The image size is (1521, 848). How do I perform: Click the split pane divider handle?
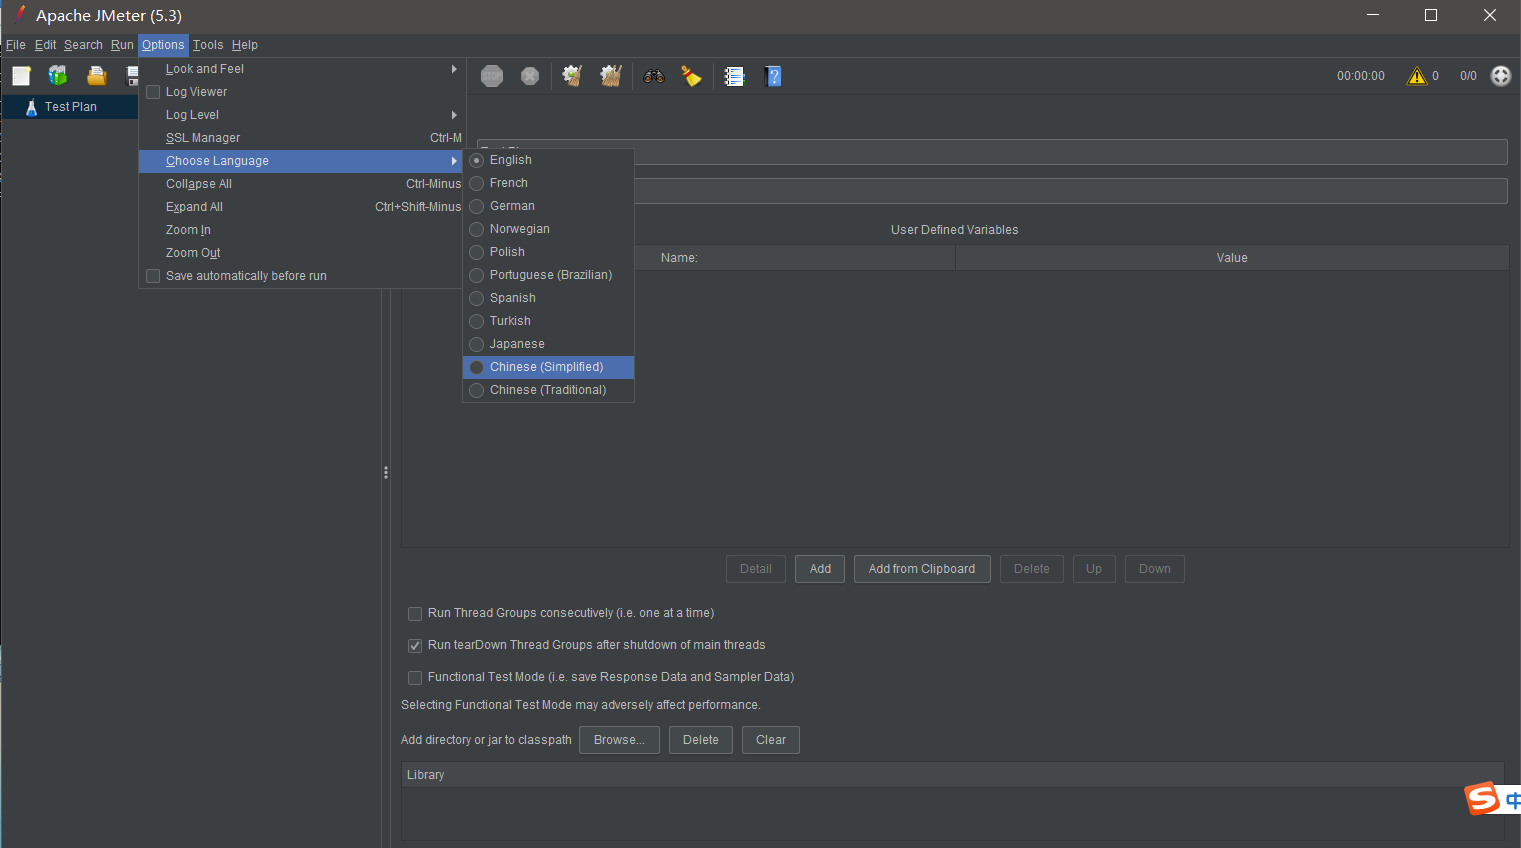pos(386,472)
